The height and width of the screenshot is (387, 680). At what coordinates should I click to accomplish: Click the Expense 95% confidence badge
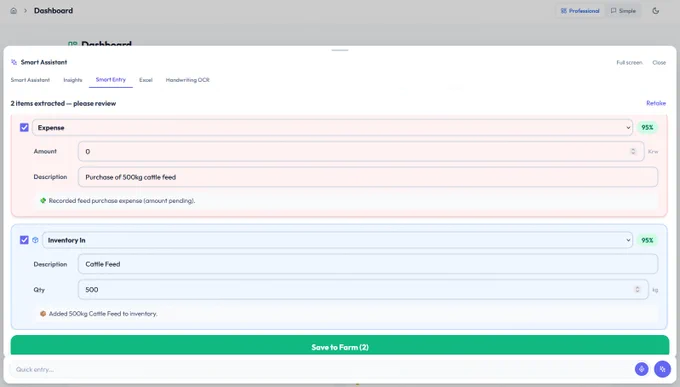[x=647, y=128]
